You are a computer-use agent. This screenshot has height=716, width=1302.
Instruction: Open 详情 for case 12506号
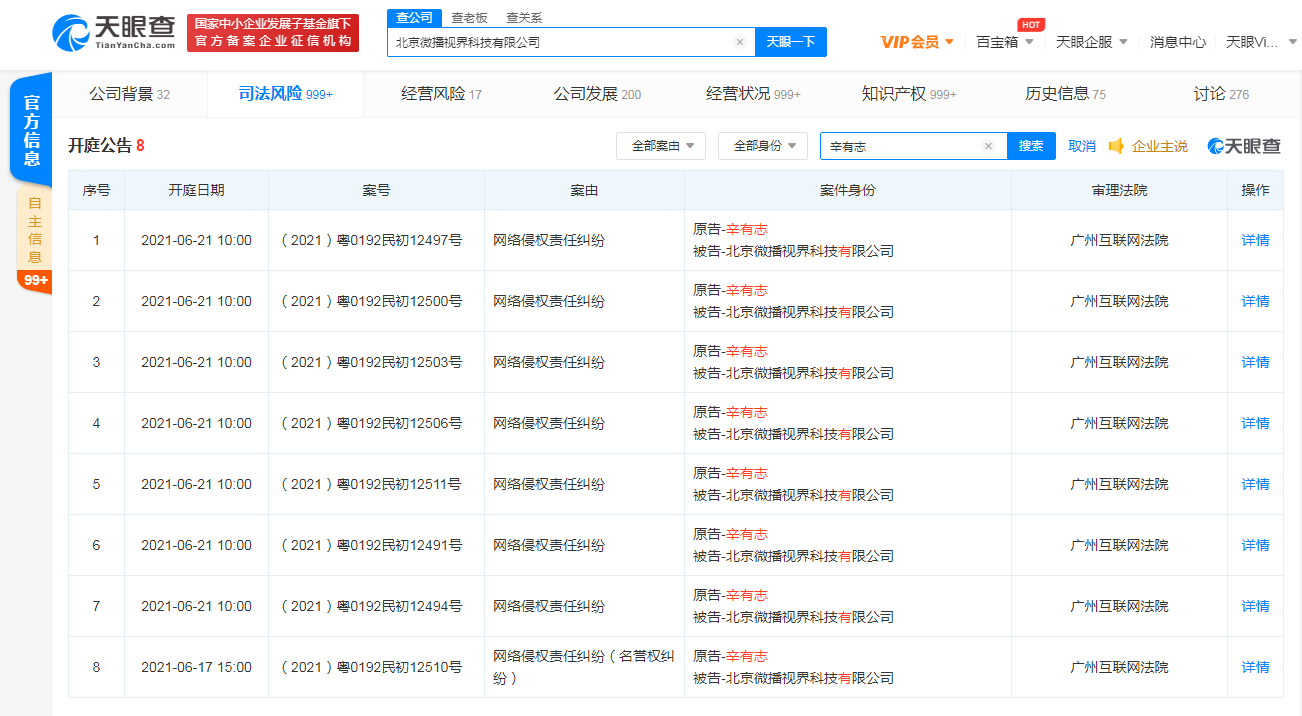pyautogui.click(x=1255, y=423)
